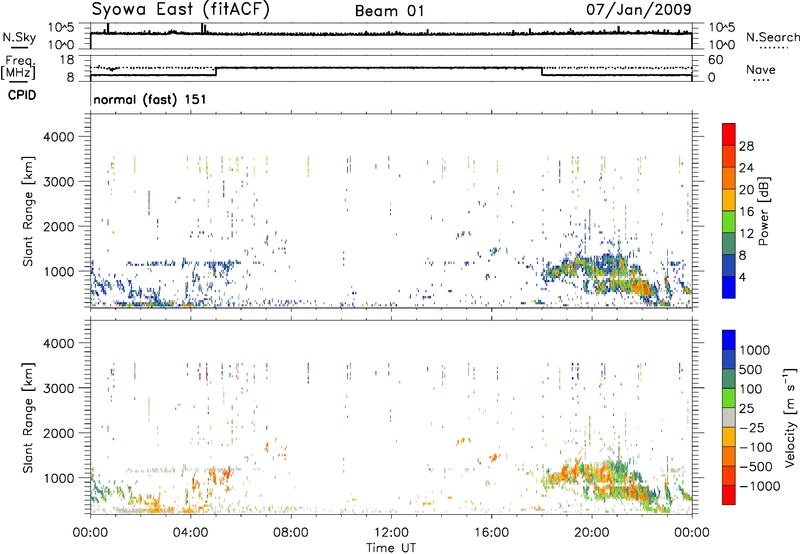The width and height of the screenshot is (800, 554).
Task: Click the "Velocity [m s-1]" colorbar title
Action: pos(790,417)
